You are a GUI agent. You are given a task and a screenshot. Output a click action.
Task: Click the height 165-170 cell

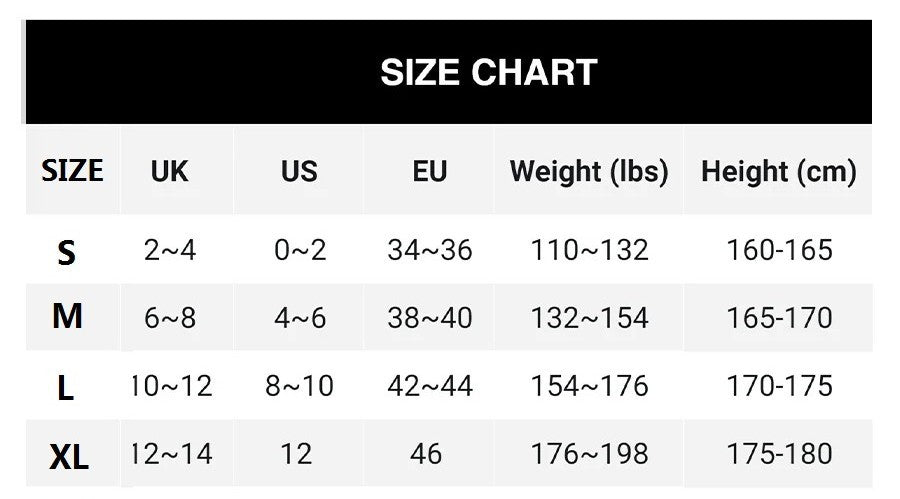(x=779, y=318)
